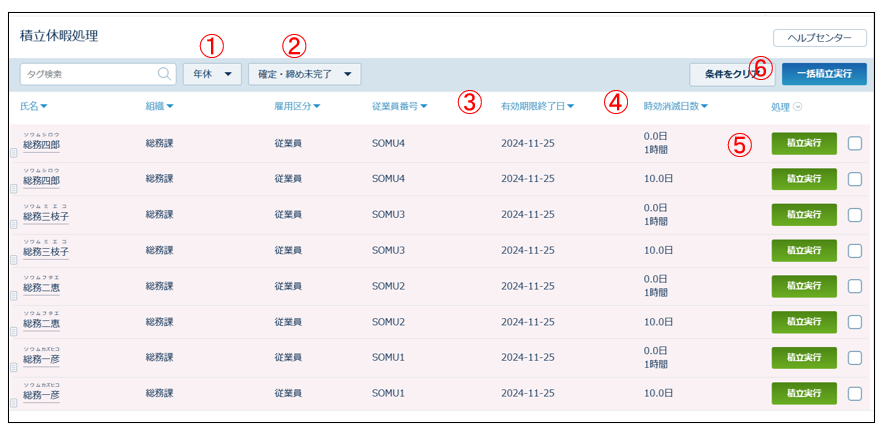
Task: Sort by the 有効期限終了日 column header
Action: click(537, 106)
